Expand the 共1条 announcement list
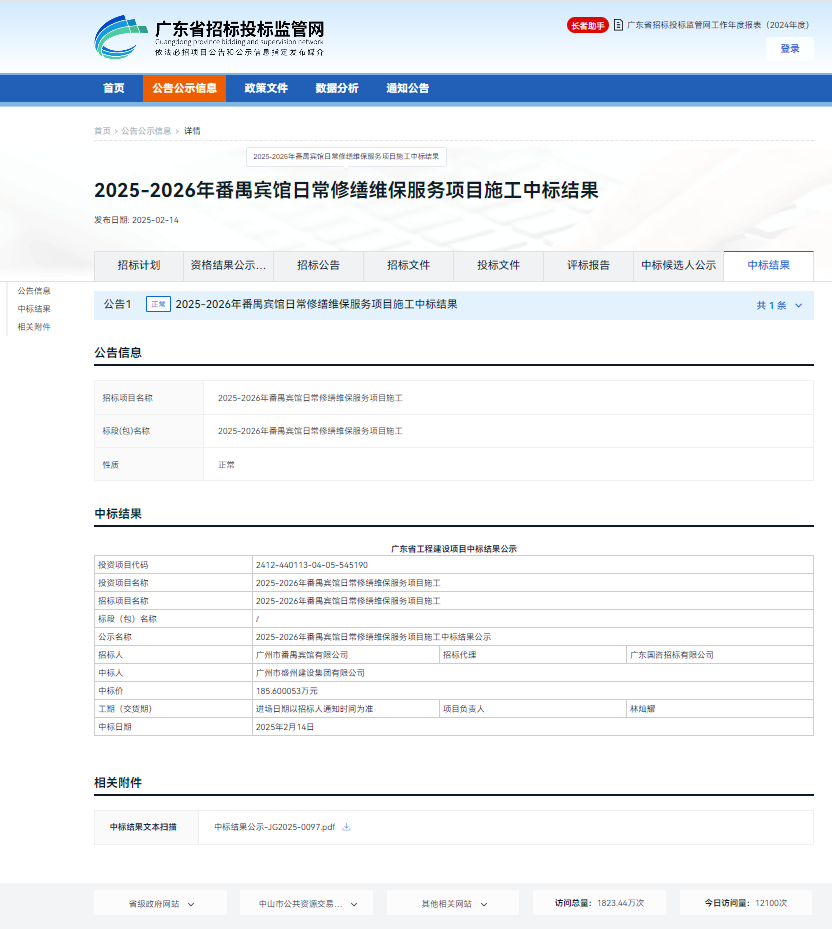832x929 pixels. (x=779, y=305)
